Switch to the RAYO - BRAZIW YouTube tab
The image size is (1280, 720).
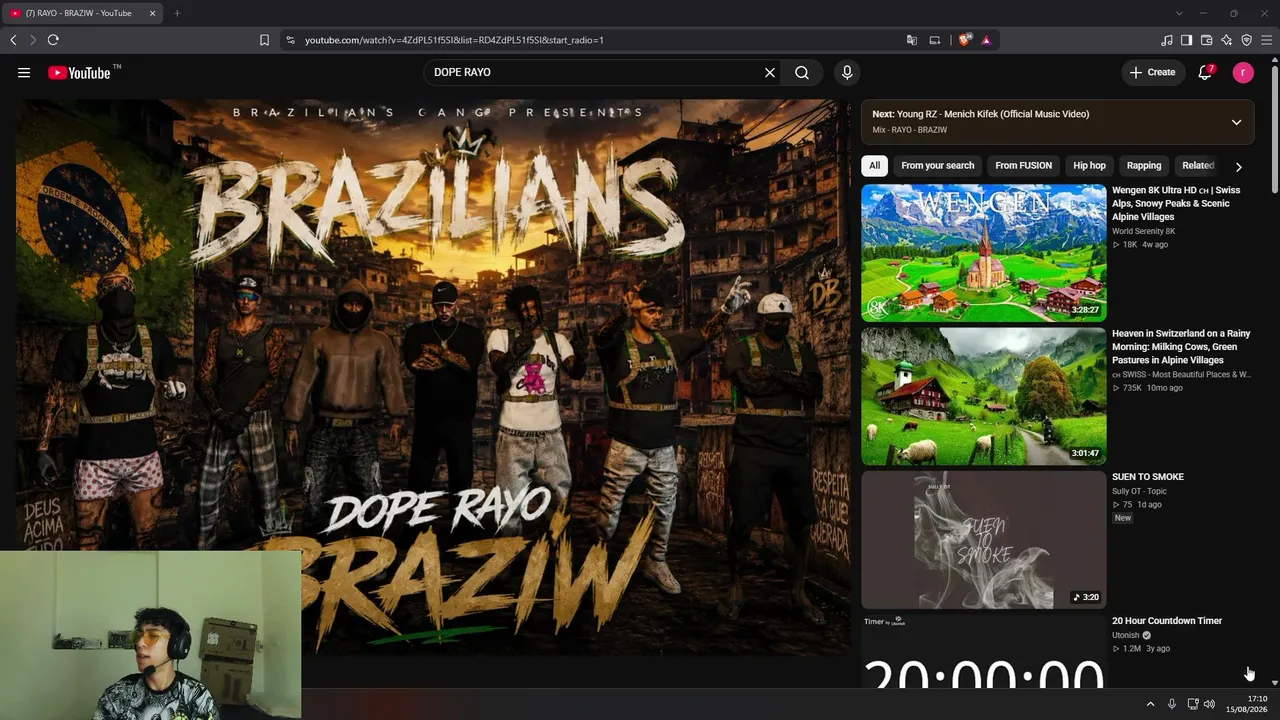coord(82,13)
